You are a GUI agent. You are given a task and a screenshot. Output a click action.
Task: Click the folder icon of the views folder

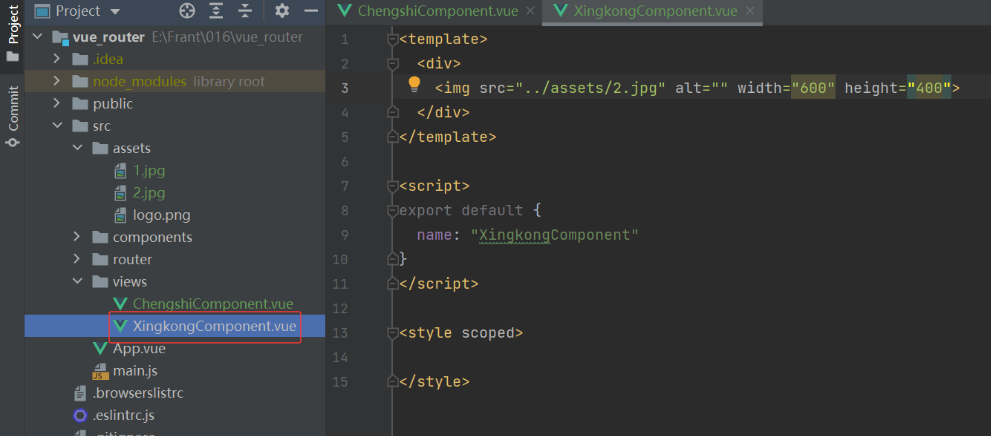click(x=100, y=281)
